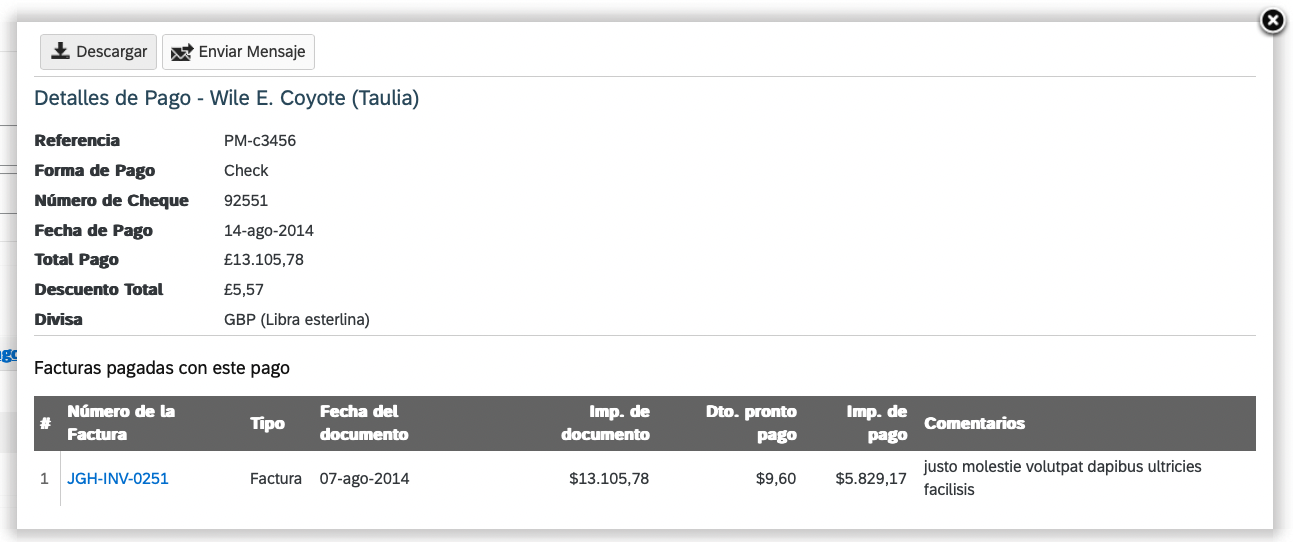1293x542 pixels.
Task: Click the Detalles de Pago heading
Action: pos(226,98)
